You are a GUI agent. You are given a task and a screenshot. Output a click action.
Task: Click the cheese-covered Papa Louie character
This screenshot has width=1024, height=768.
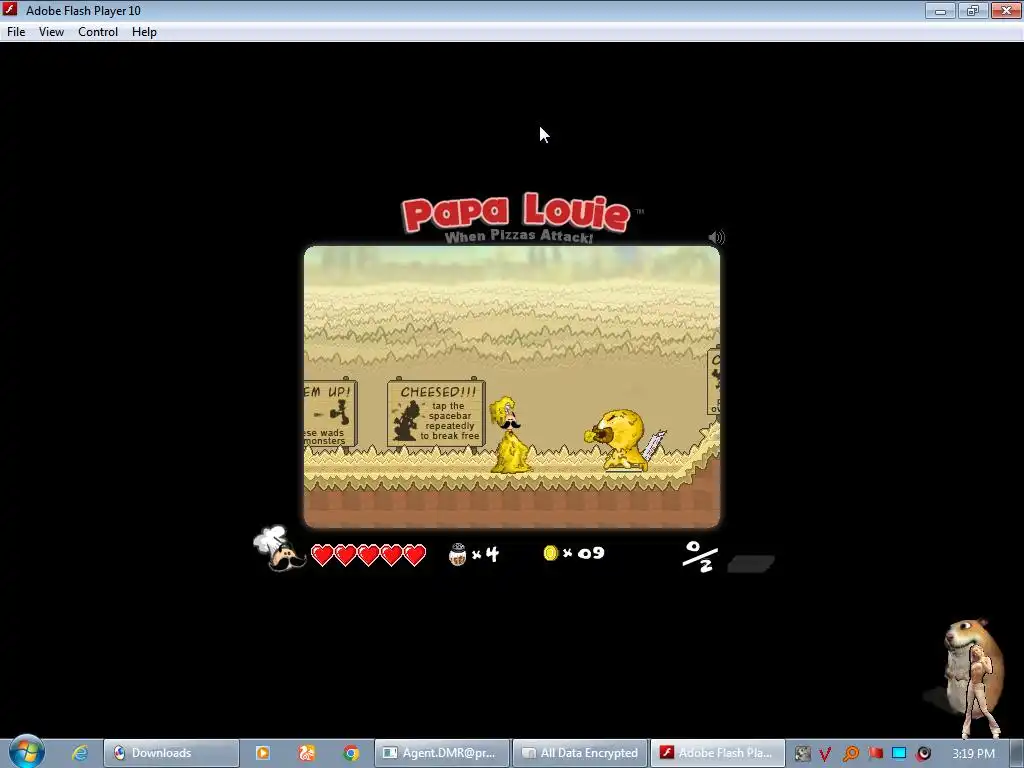pyautogui.click(x=509, y=435)
